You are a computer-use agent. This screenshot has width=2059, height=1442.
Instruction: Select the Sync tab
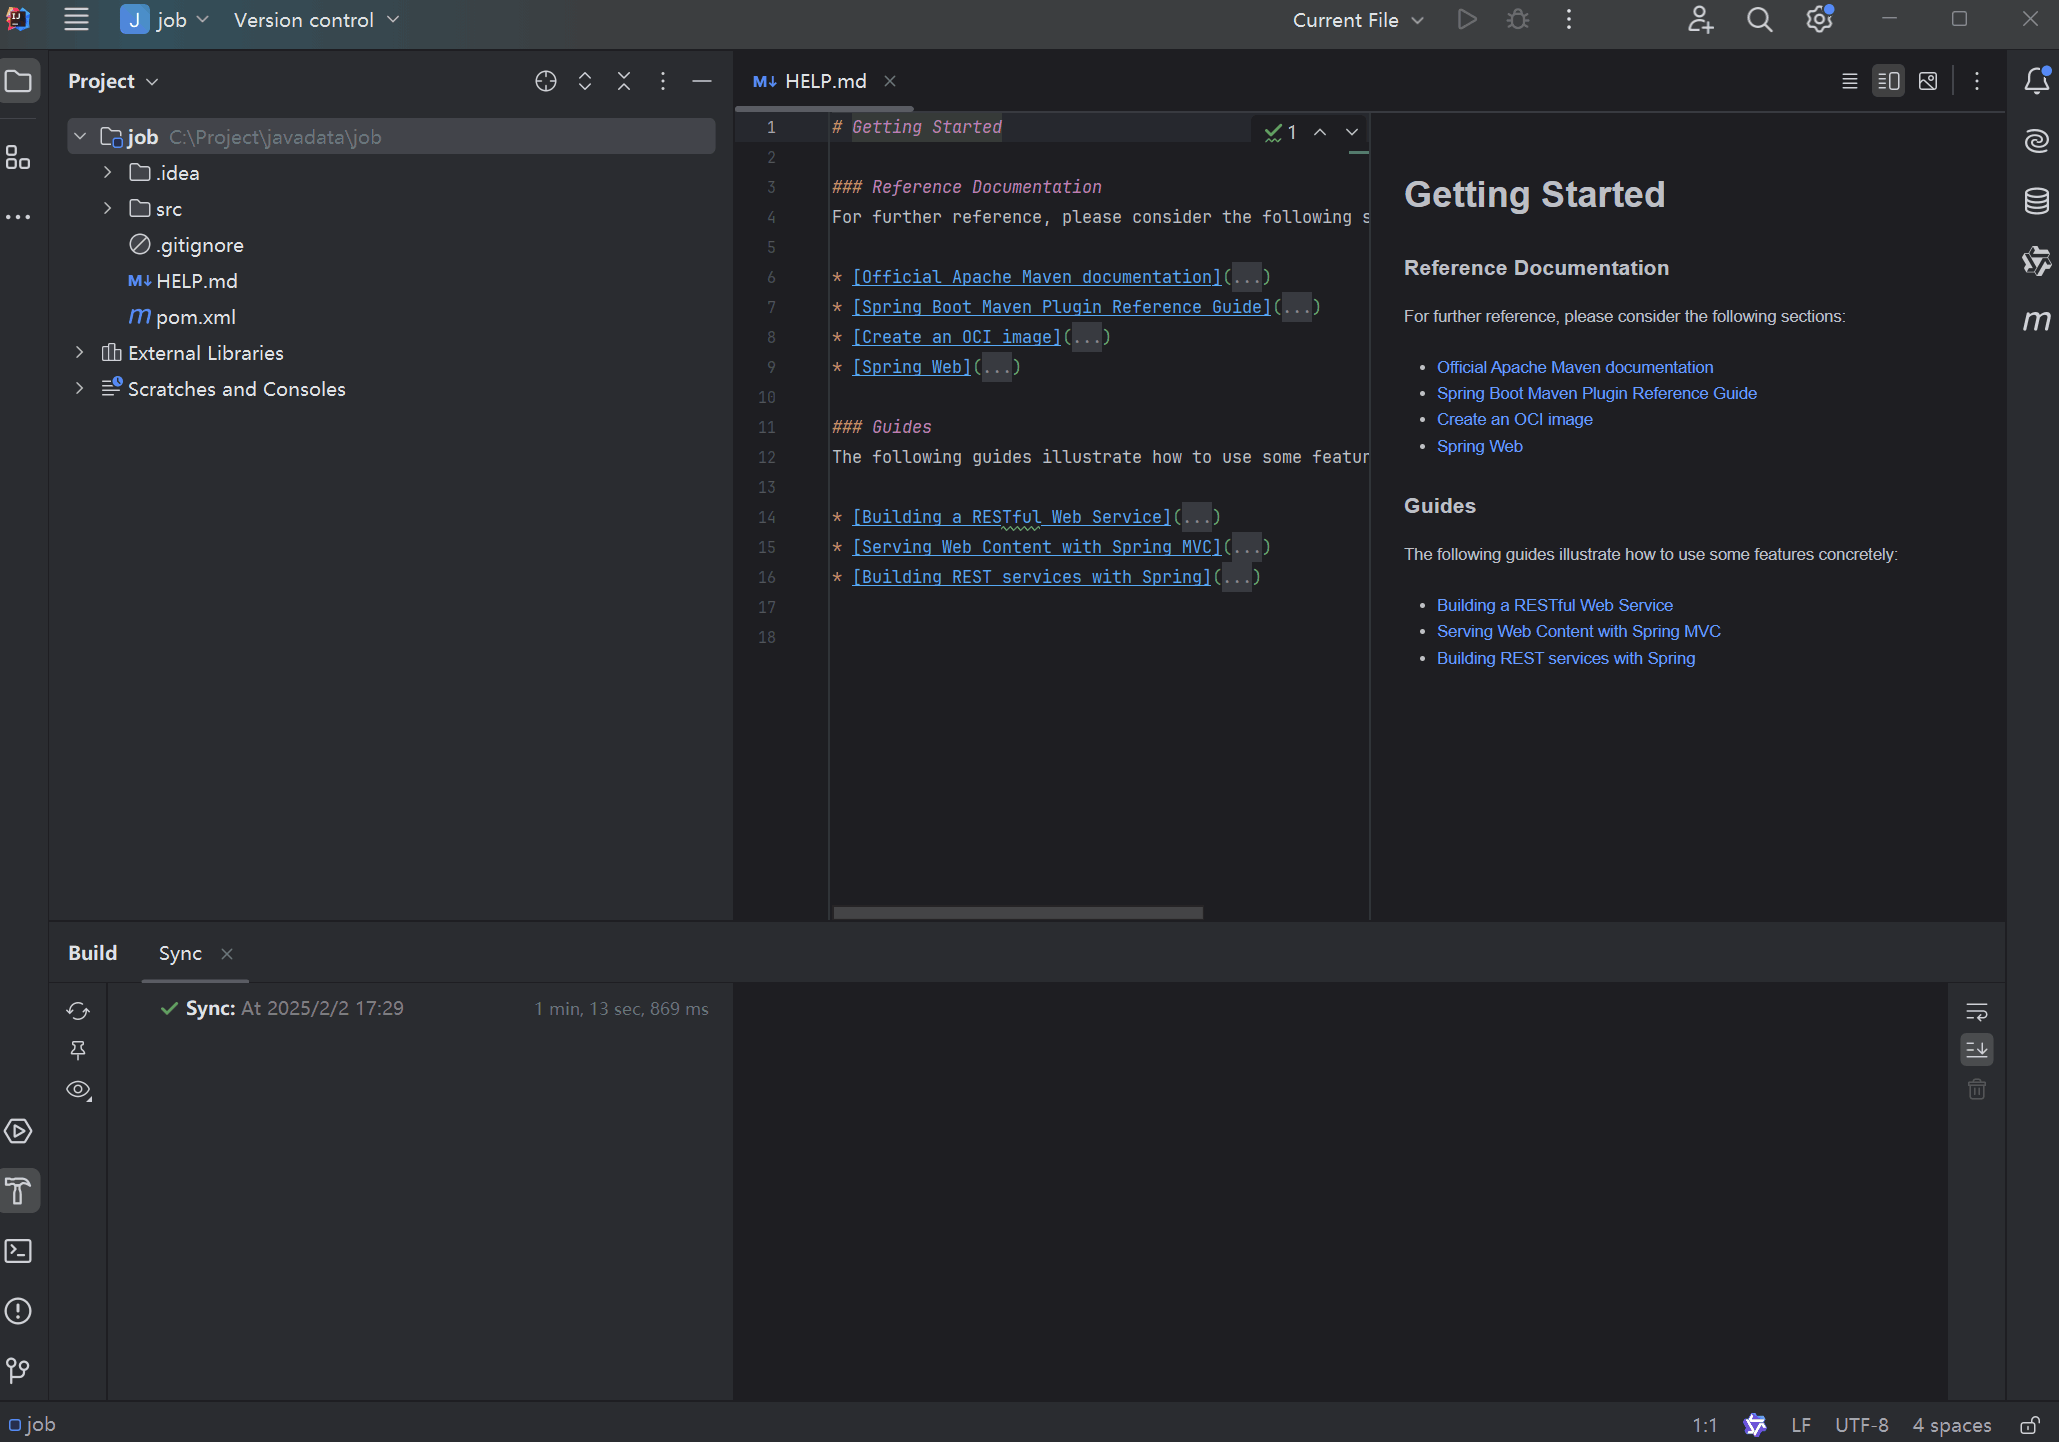coord(180,953)
